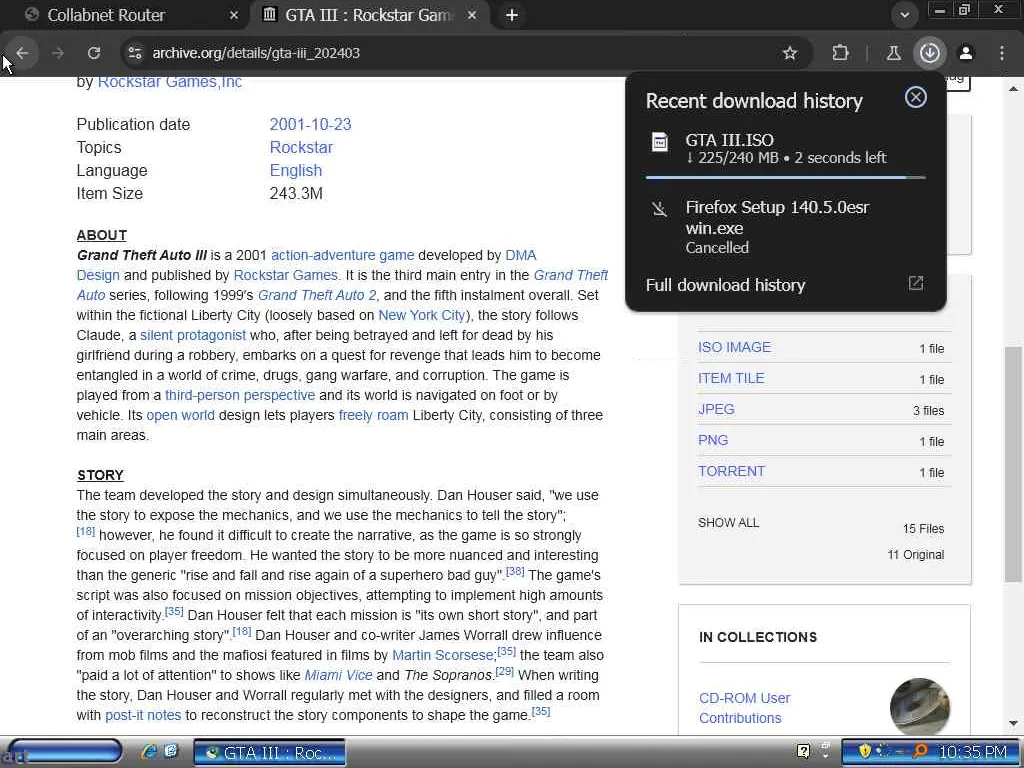Screen dimensions: 1024x768
Task: Bookmark this page with the star
Action: (x=790, y=53)
